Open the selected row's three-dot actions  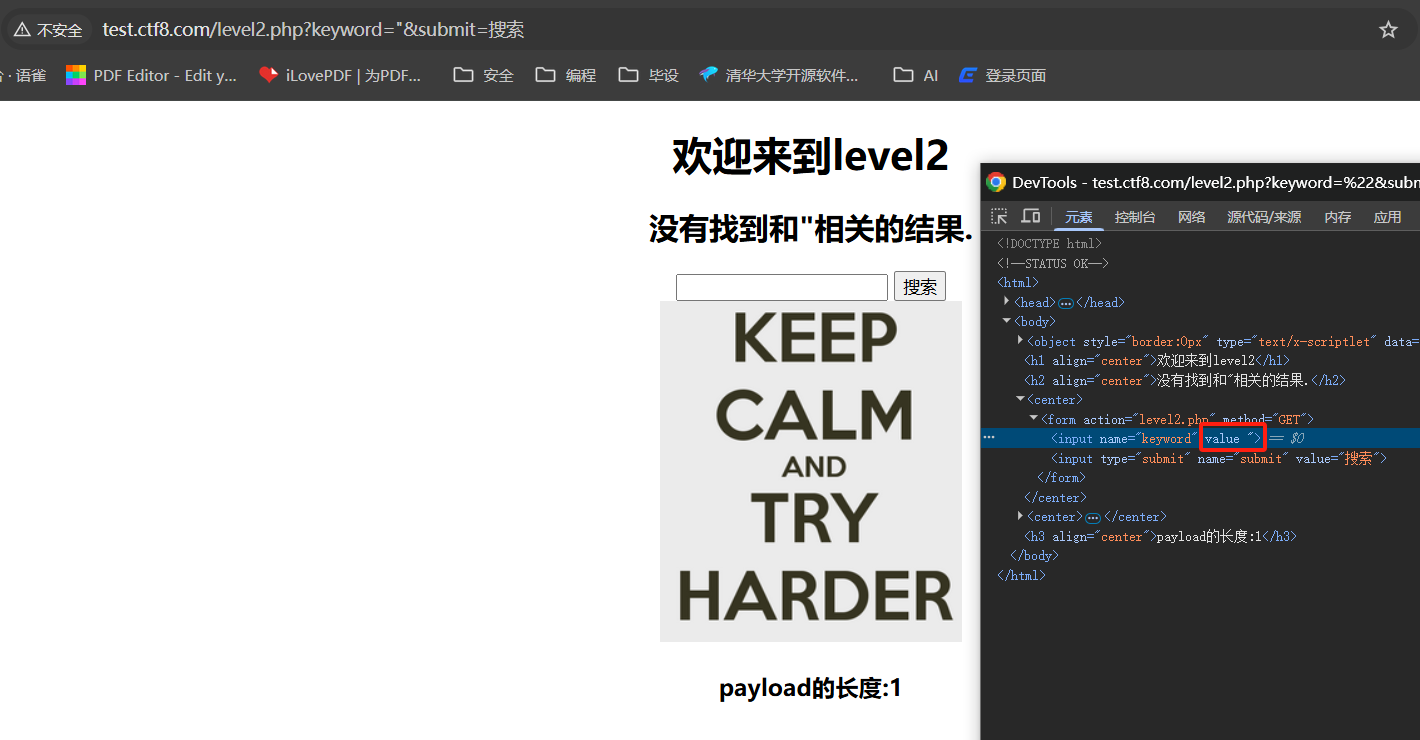click(989, 438)
